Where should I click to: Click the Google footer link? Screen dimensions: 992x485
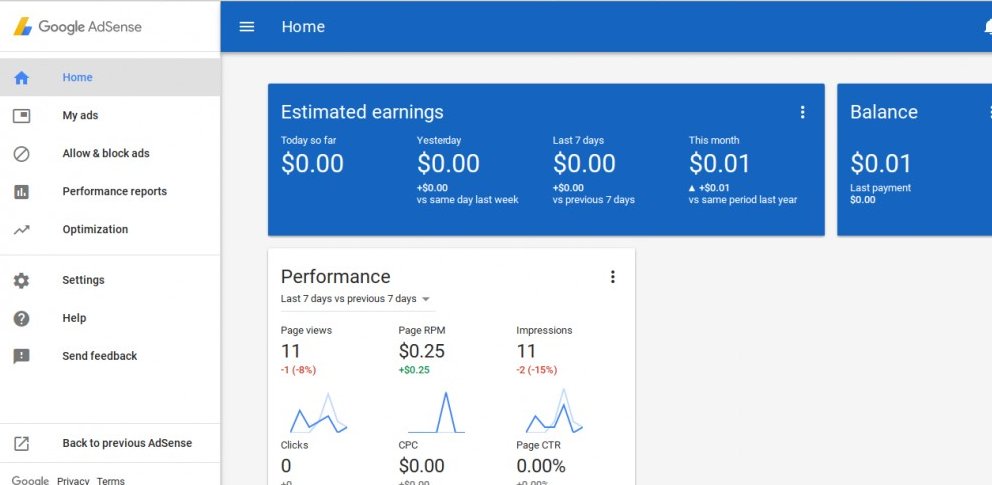(x=30, y=480)
